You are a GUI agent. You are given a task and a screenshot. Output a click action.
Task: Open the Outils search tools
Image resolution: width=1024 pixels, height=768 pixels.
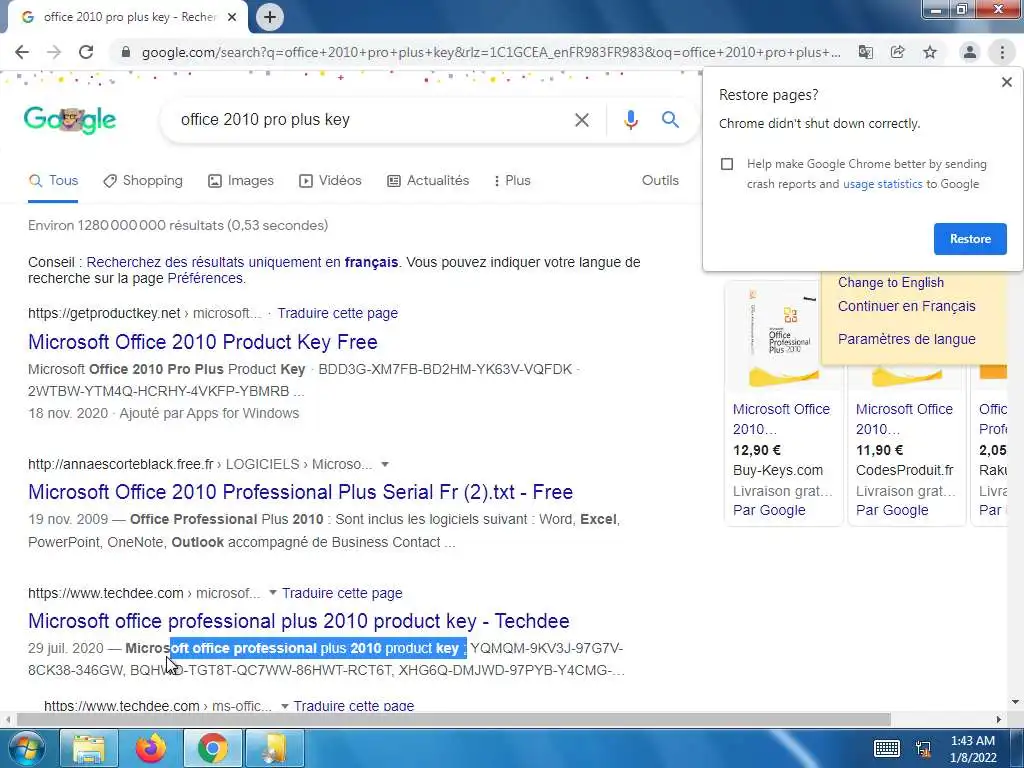[660, 181]
